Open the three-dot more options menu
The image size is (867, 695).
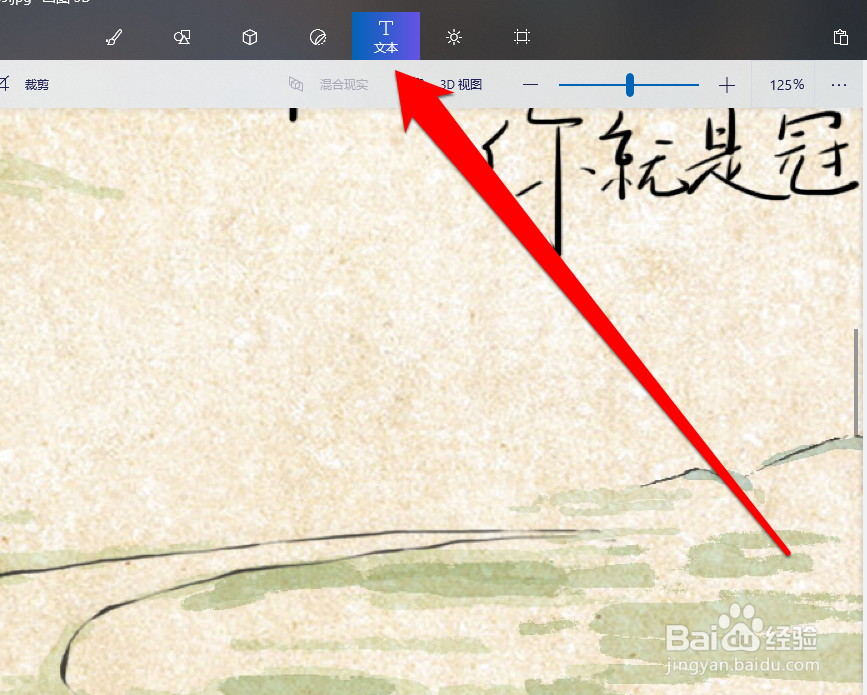(839, 85)
